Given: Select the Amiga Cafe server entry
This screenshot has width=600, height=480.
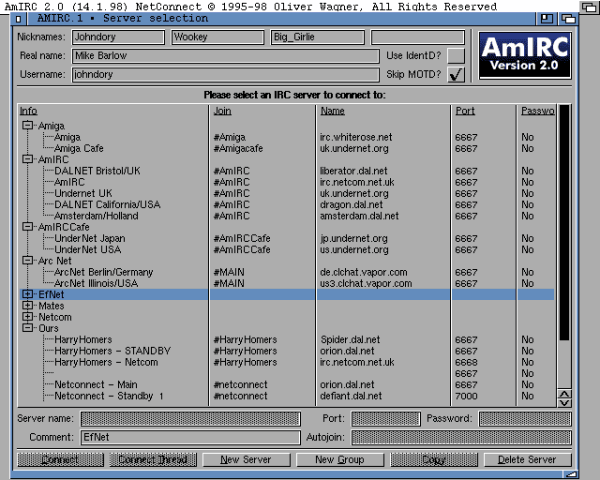Looking at the screenshot, I should point(78,148).
